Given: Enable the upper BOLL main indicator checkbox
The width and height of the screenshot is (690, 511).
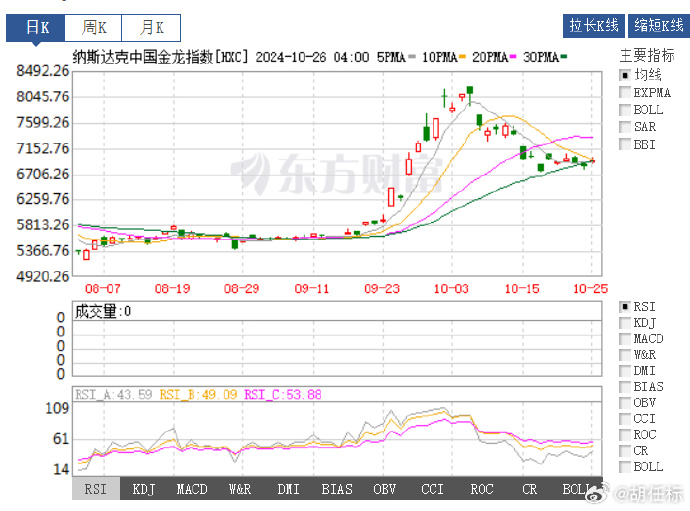Looking at the screenshot, I should (625, 110).
